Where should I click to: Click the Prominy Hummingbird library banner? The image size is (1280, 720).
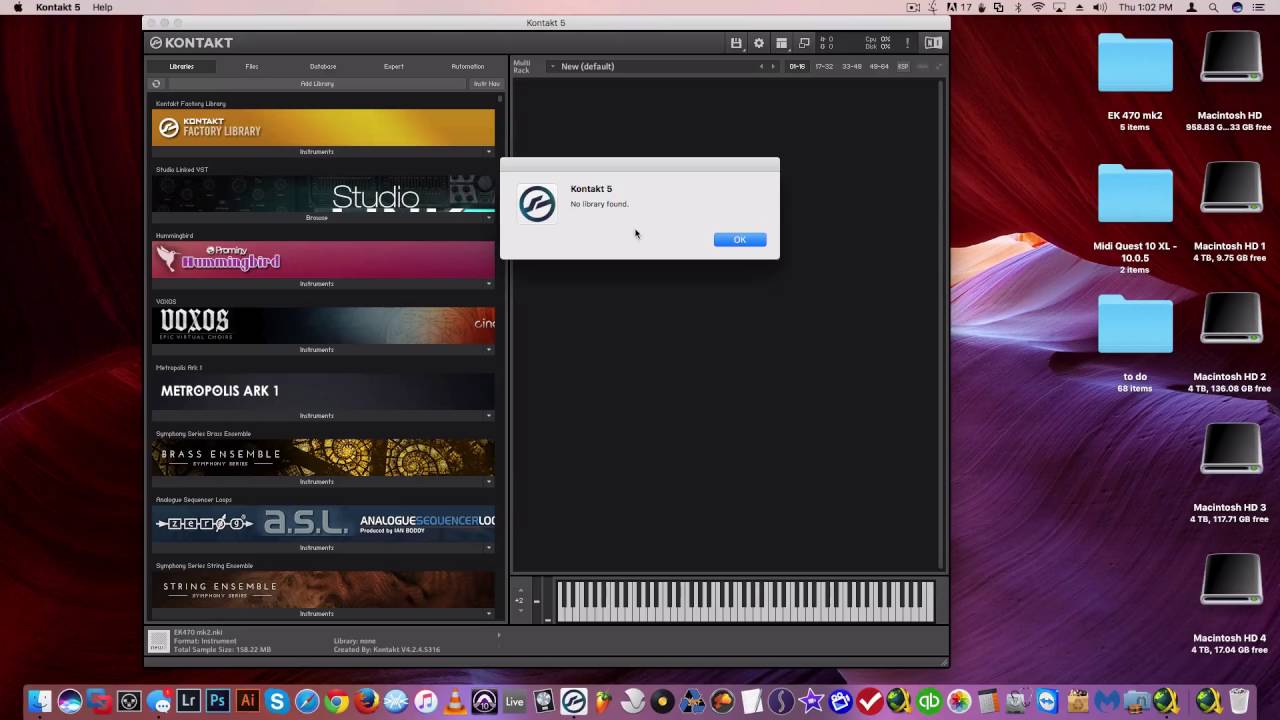[x=323, y=260]
